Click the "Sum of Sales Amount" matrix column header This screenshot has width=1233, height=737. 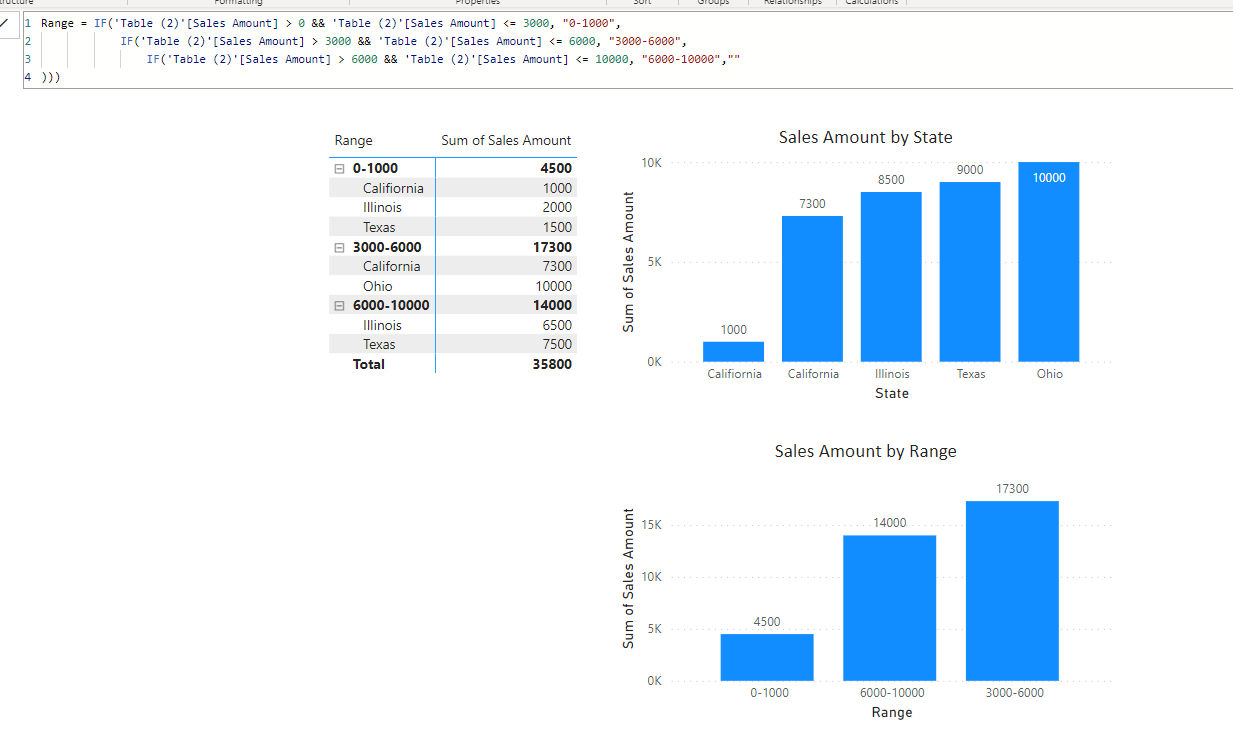pyautogui.click(x=506, y=140)
